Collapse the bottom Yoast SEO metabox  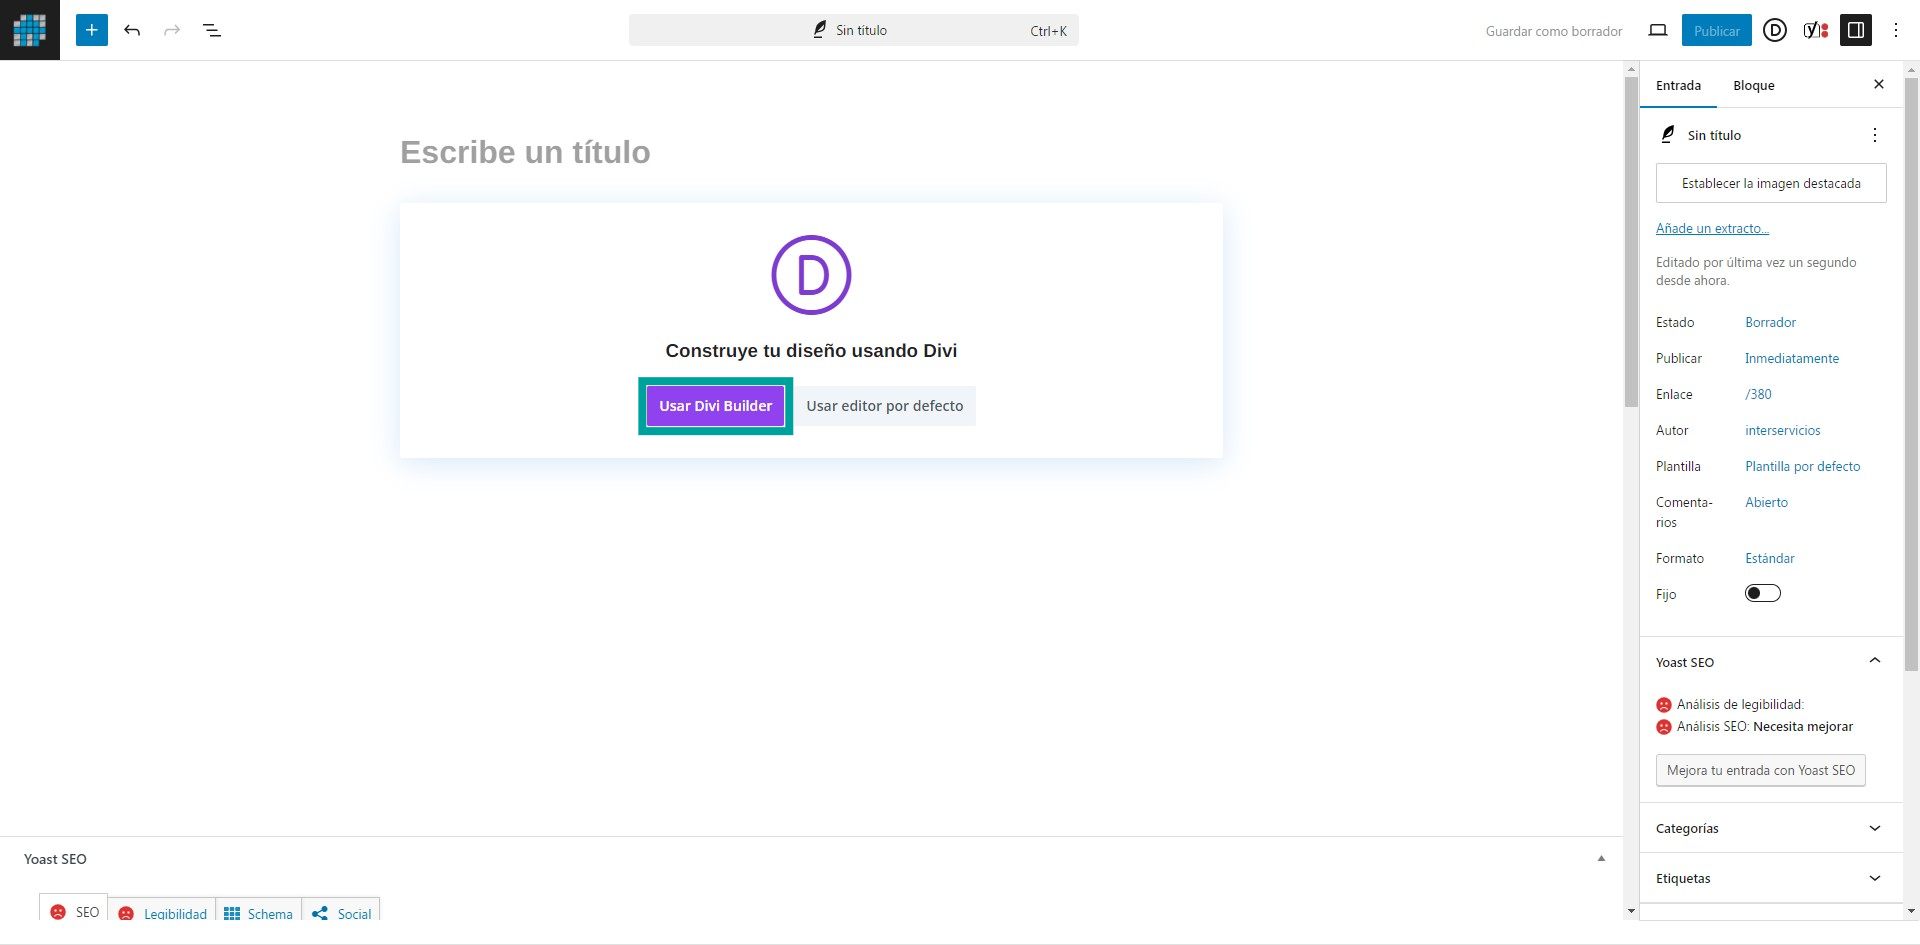[x=1601, y=858]
